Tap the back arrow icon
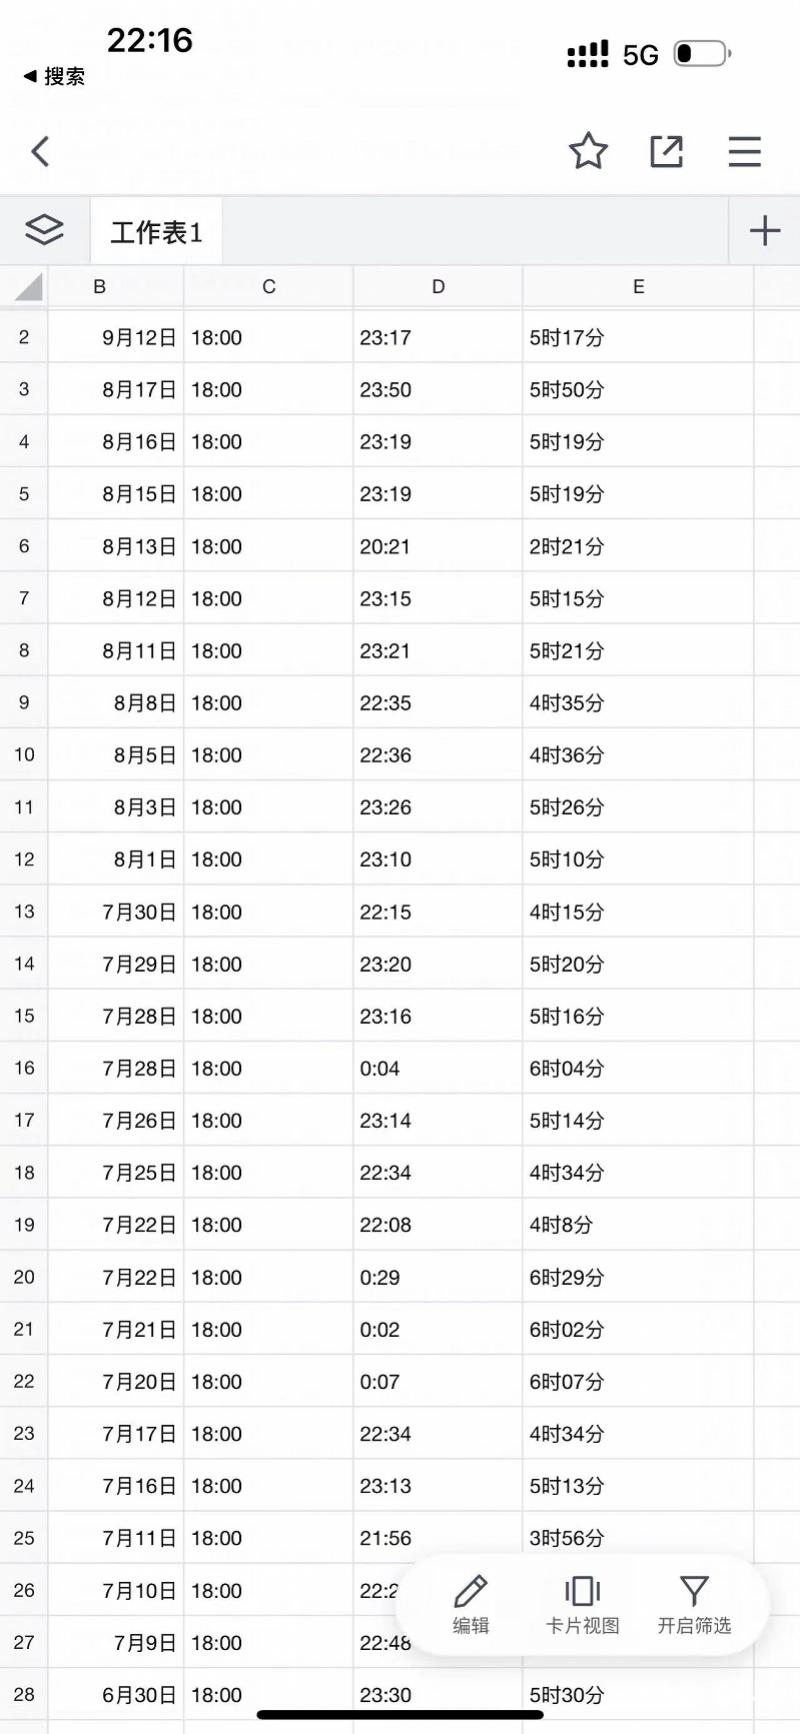The height and width of the screenshot is (1734, 800). [x=40, y=152]
